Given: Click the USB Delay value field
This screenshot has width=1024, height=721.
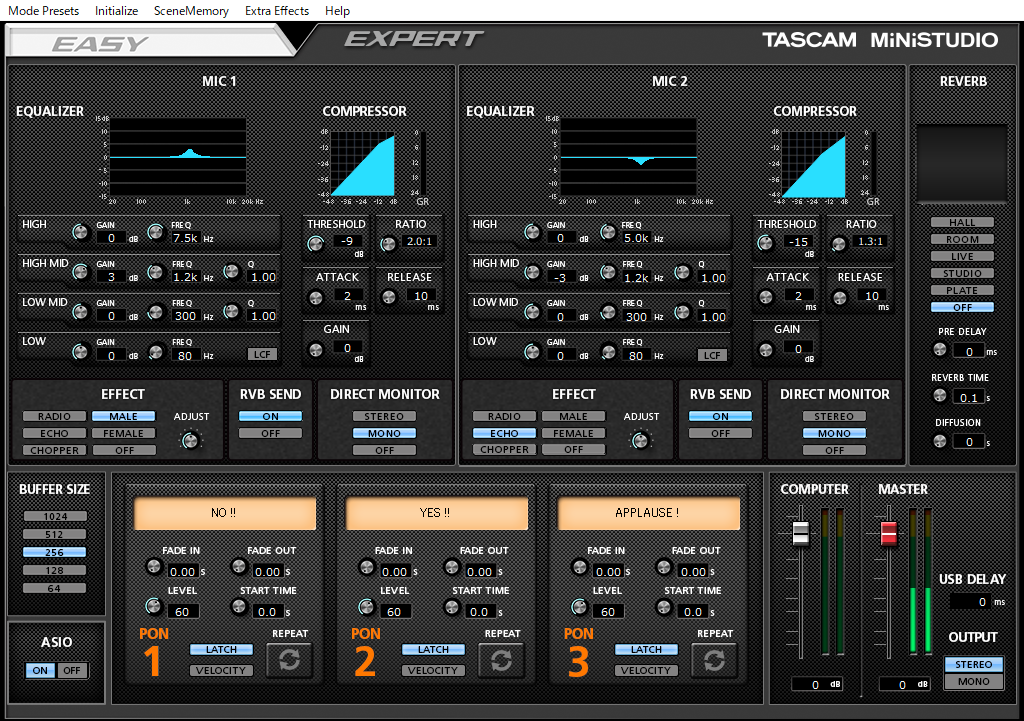Looking at the screenshot, I should pyautogui.click(x=970, y=601).
